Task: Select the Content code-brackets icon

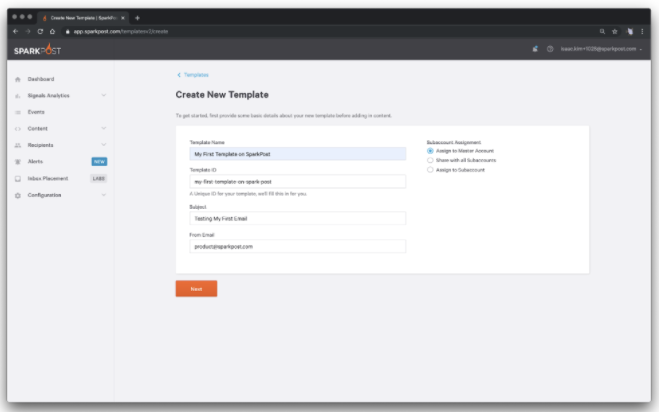Action: [x=18, y=129]
